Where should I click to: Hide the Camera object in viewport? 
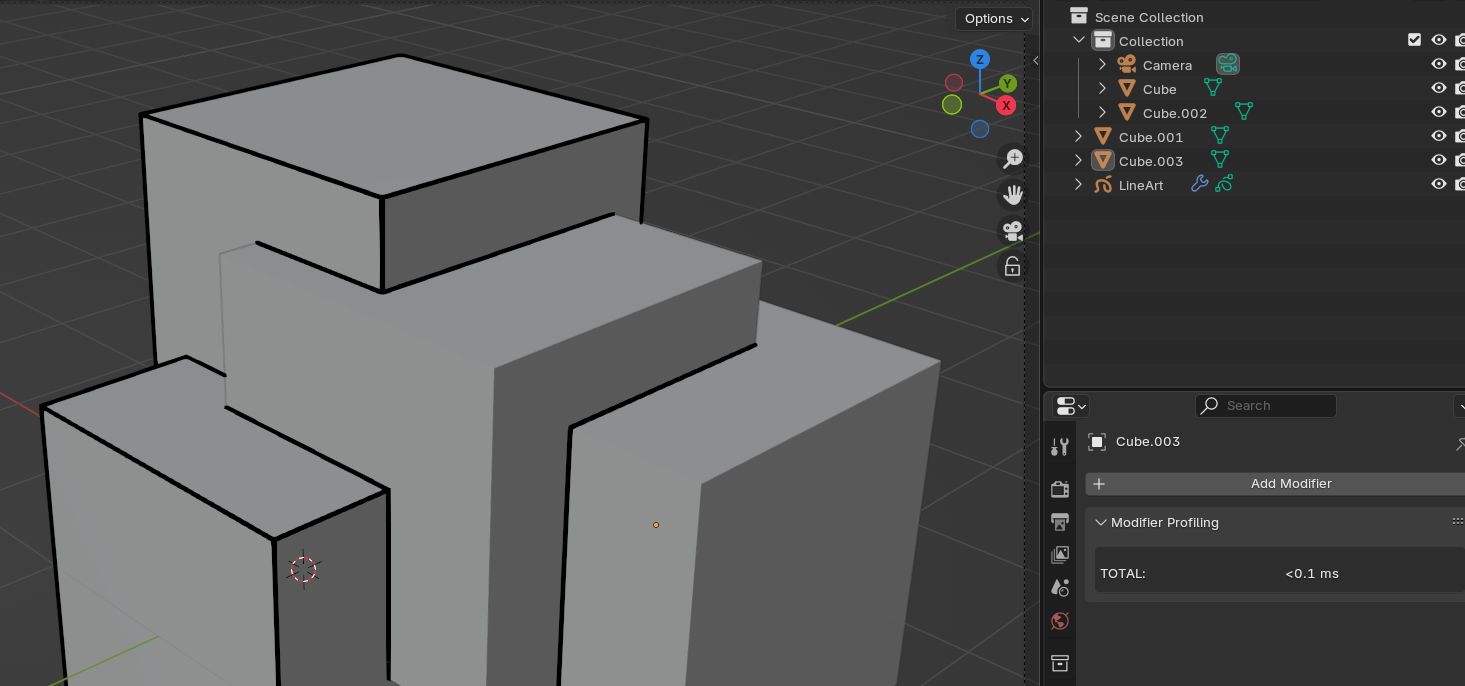[1439, 64]
